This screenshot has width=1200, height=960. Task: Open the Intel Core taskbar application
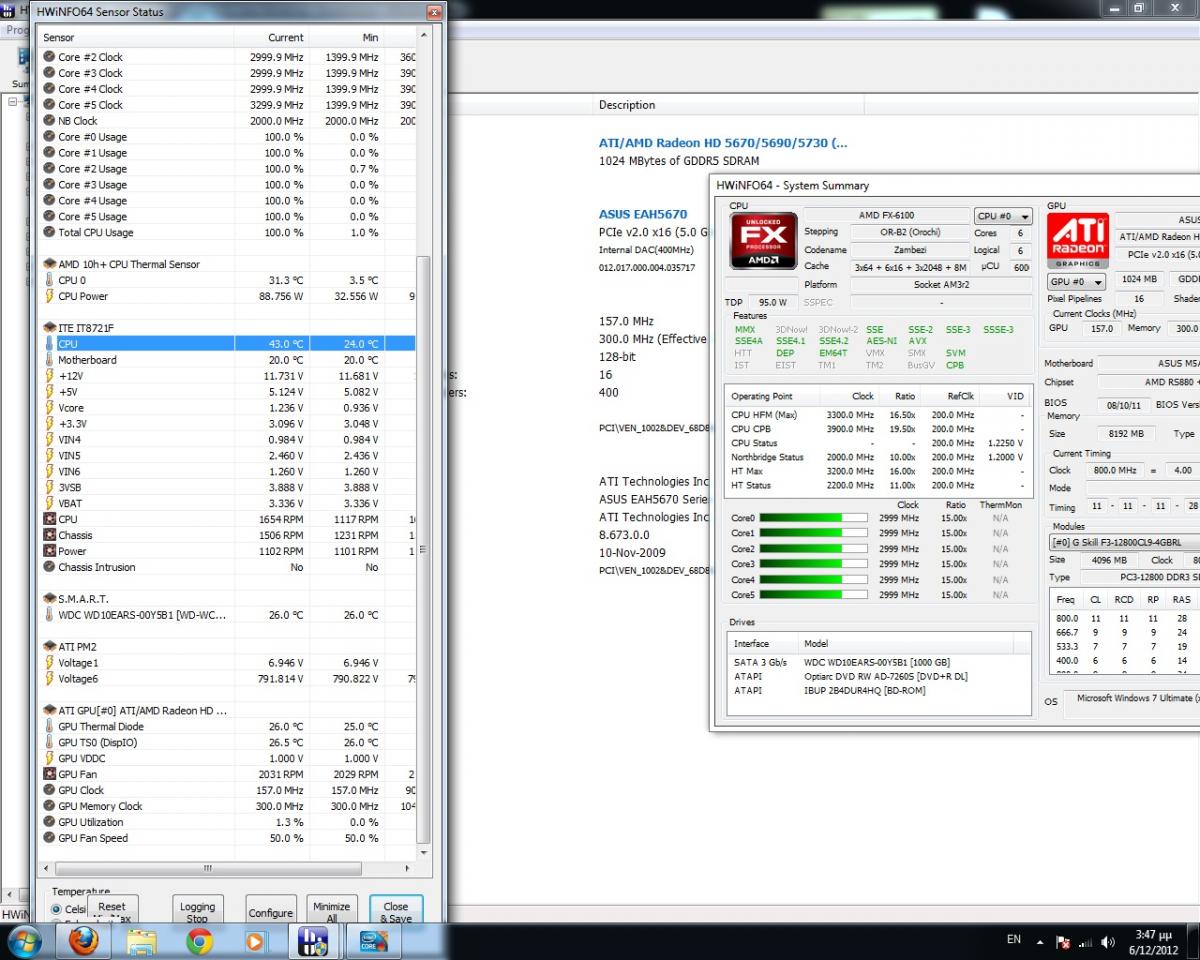point(373,941)
